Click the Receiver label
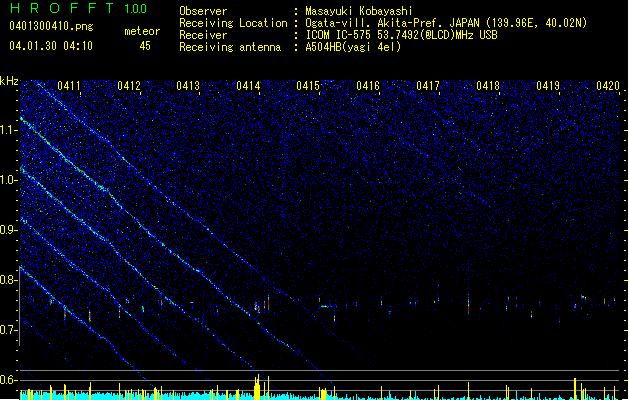The width and height of the screenshot is (629, 400). tap(203, 35)
